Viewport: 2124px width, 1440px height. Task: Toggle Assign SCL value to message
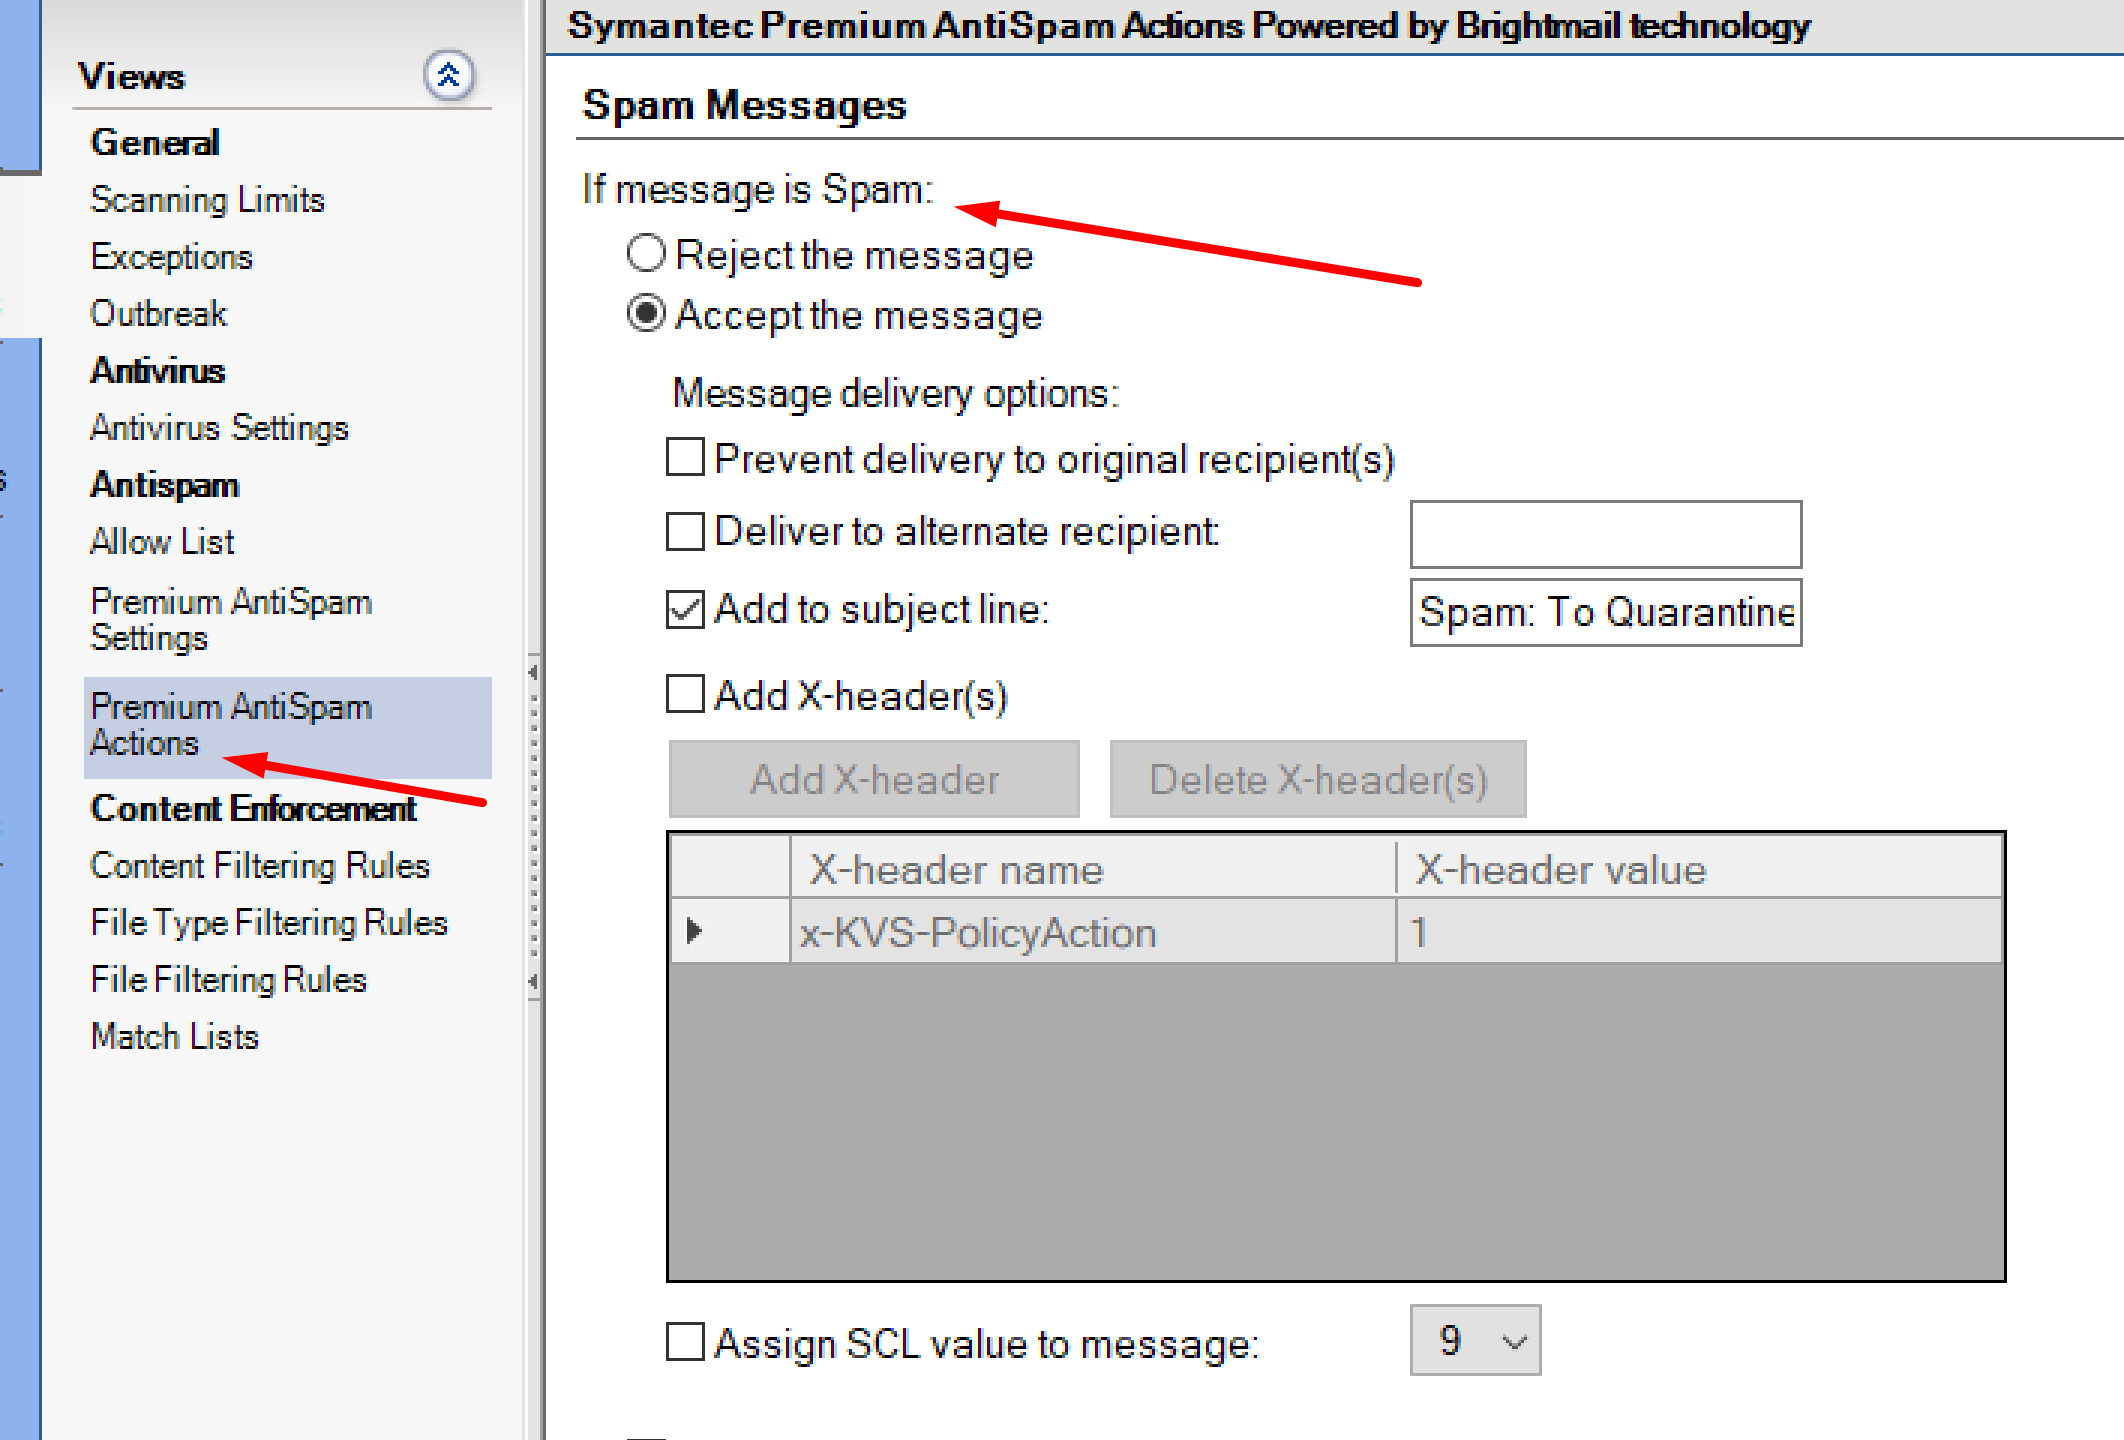(x=686, y=1342)
